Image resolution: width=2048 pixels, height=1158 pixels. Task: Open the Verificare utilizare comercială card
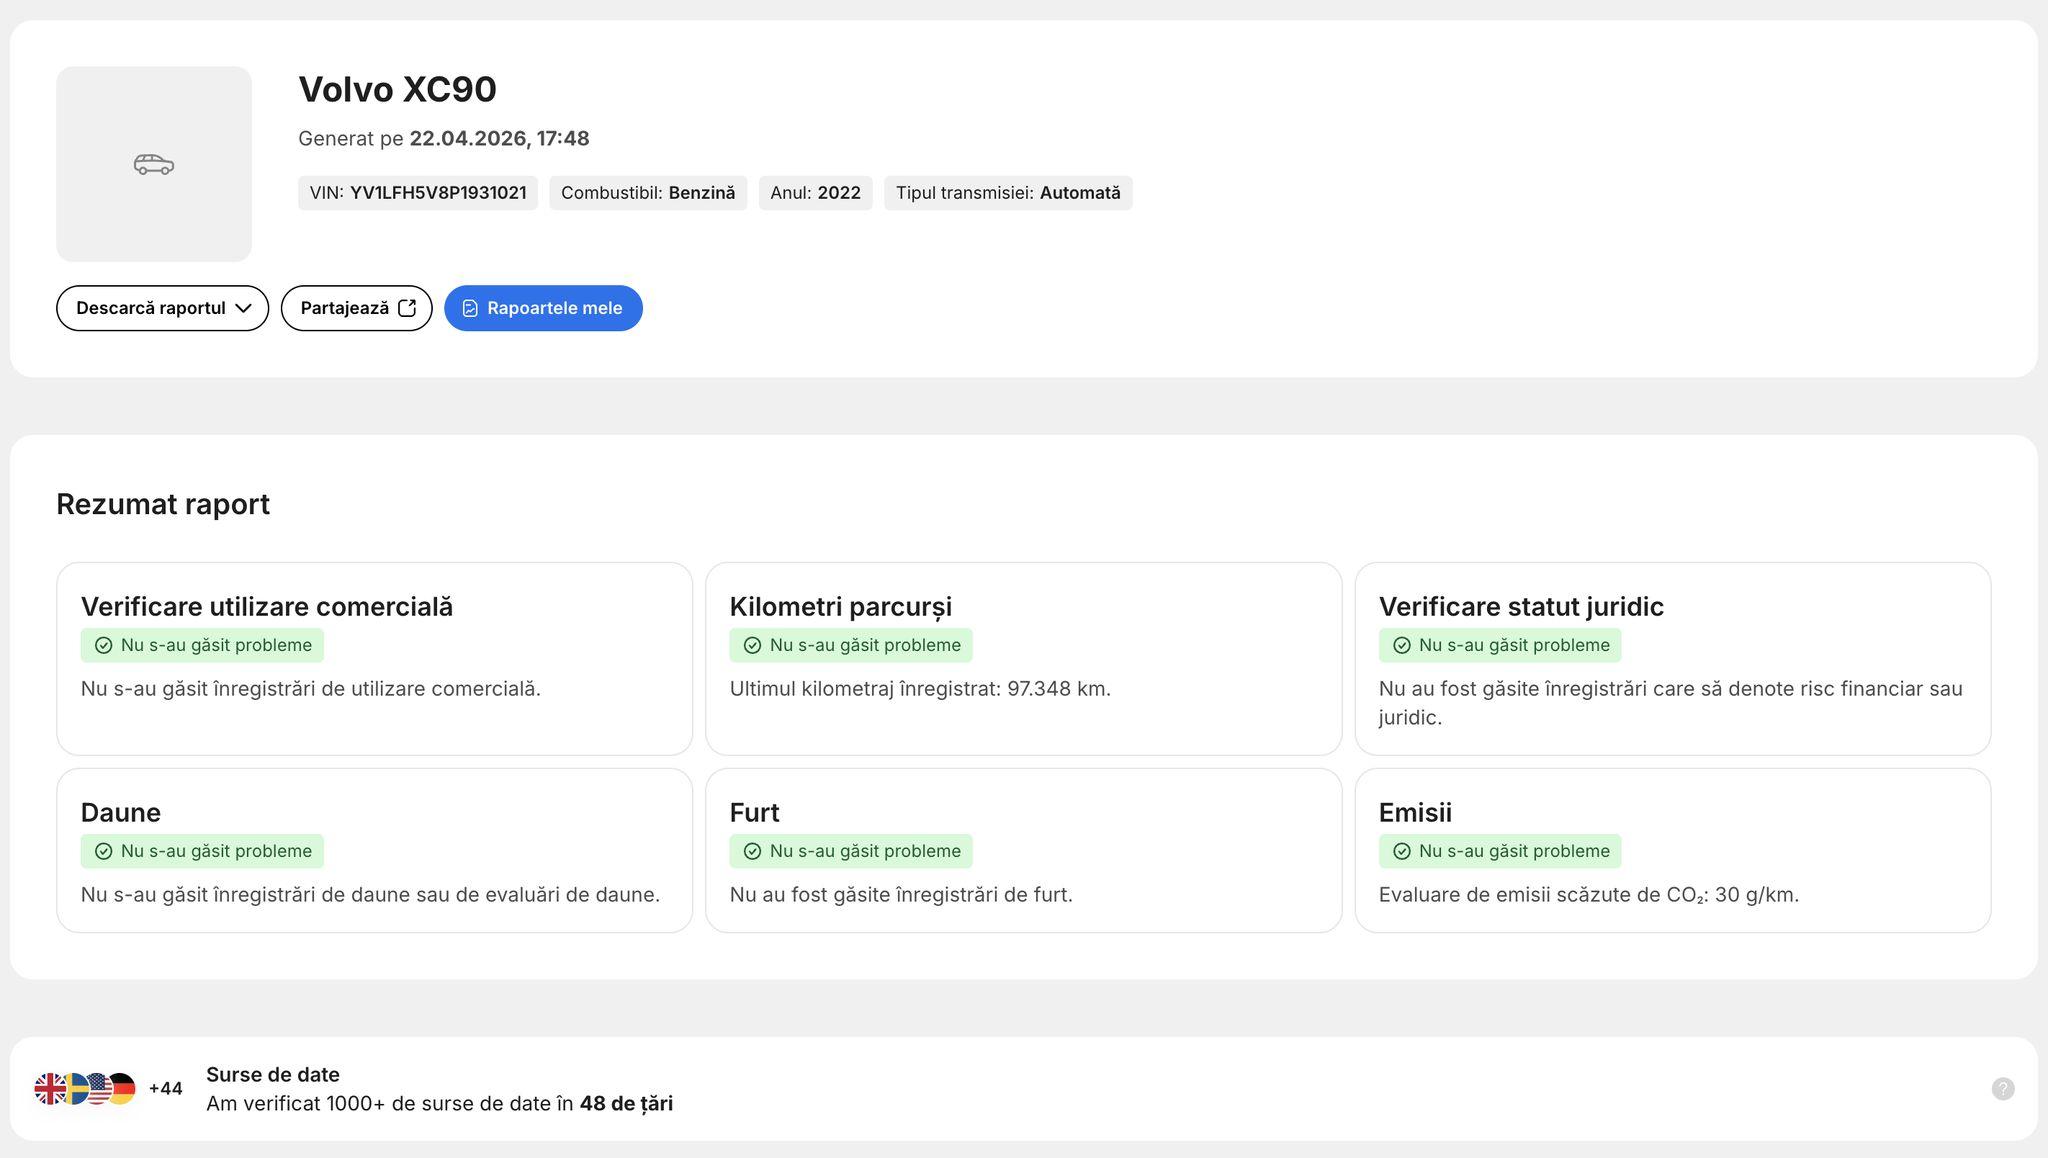pyautogui.click(x=374, y=658)
